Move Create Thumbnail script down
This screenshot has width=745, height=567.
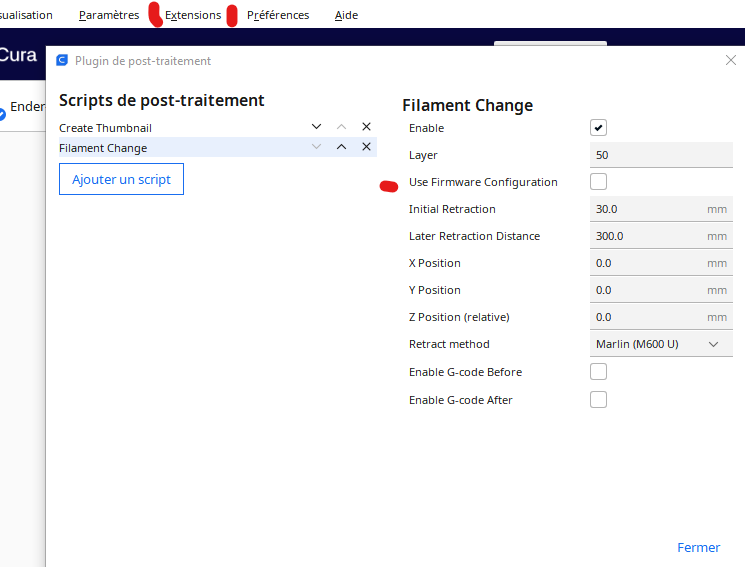tap(317, 127)
